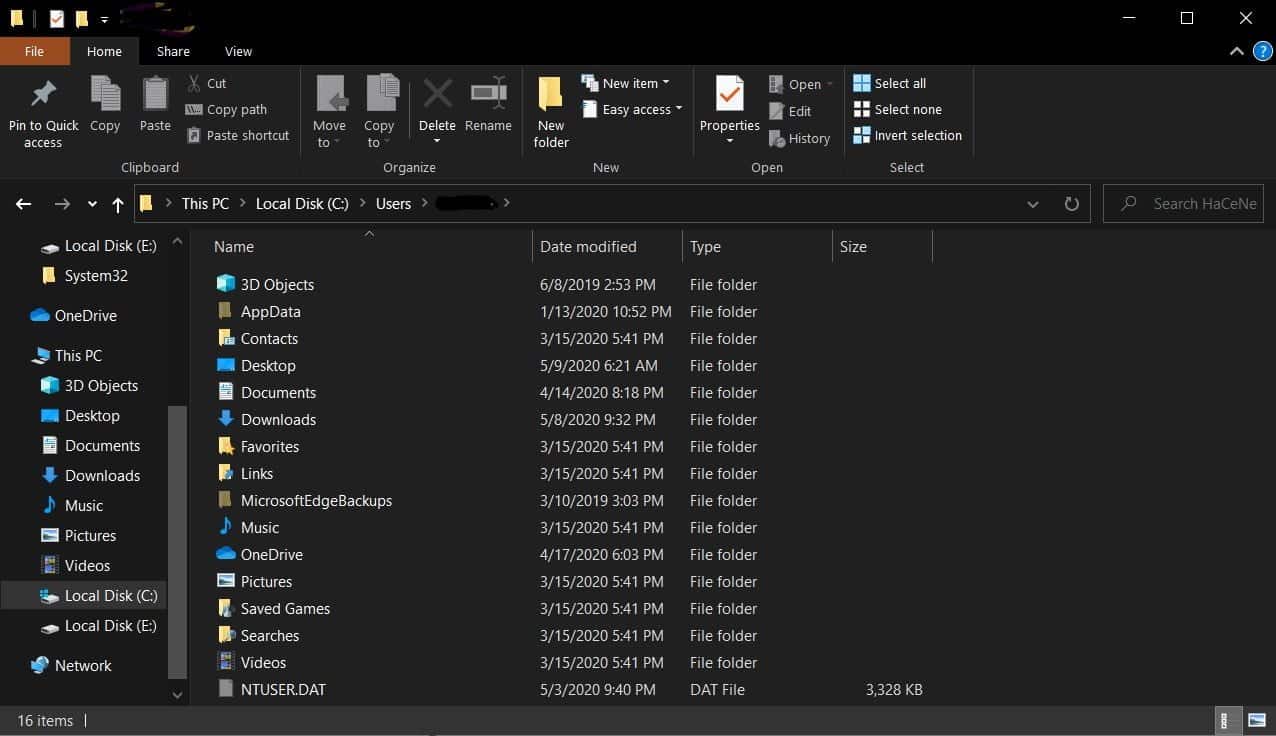Collapse the ribbon with the chevron

(x=1237, y=51)
